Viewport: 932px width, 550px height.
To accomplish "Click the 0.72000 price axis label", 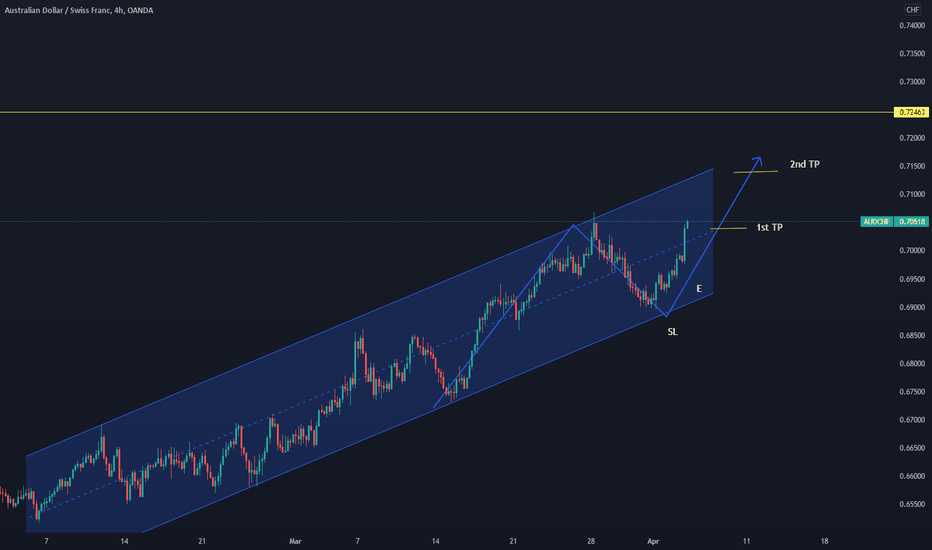I will click(912, 138).
